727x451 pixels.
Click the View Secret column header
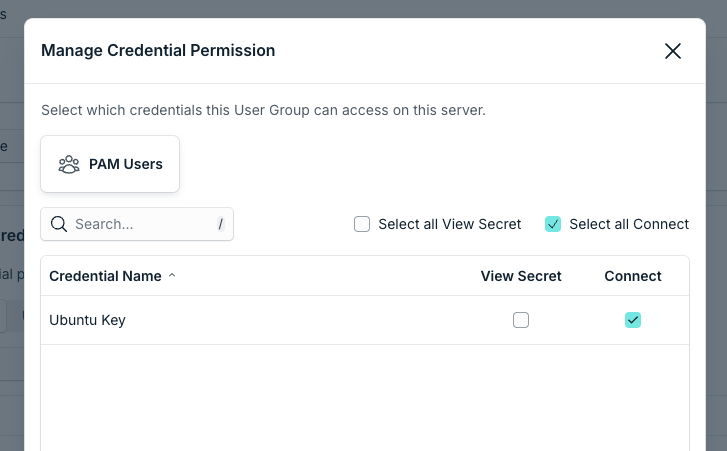(521, 276)
